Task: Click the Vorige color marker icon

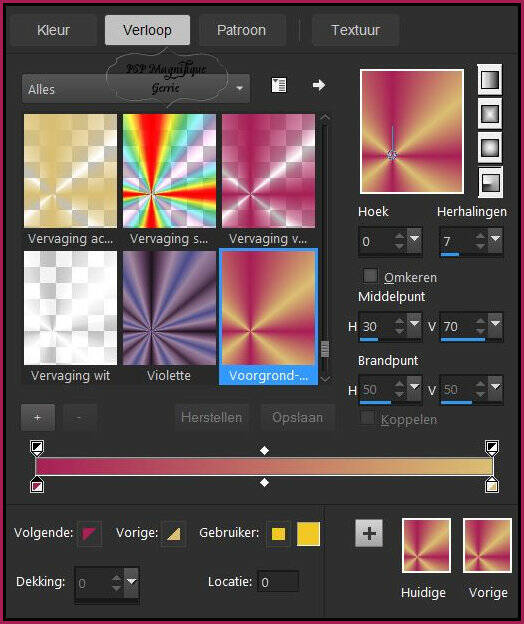Action: coord(174,534)
